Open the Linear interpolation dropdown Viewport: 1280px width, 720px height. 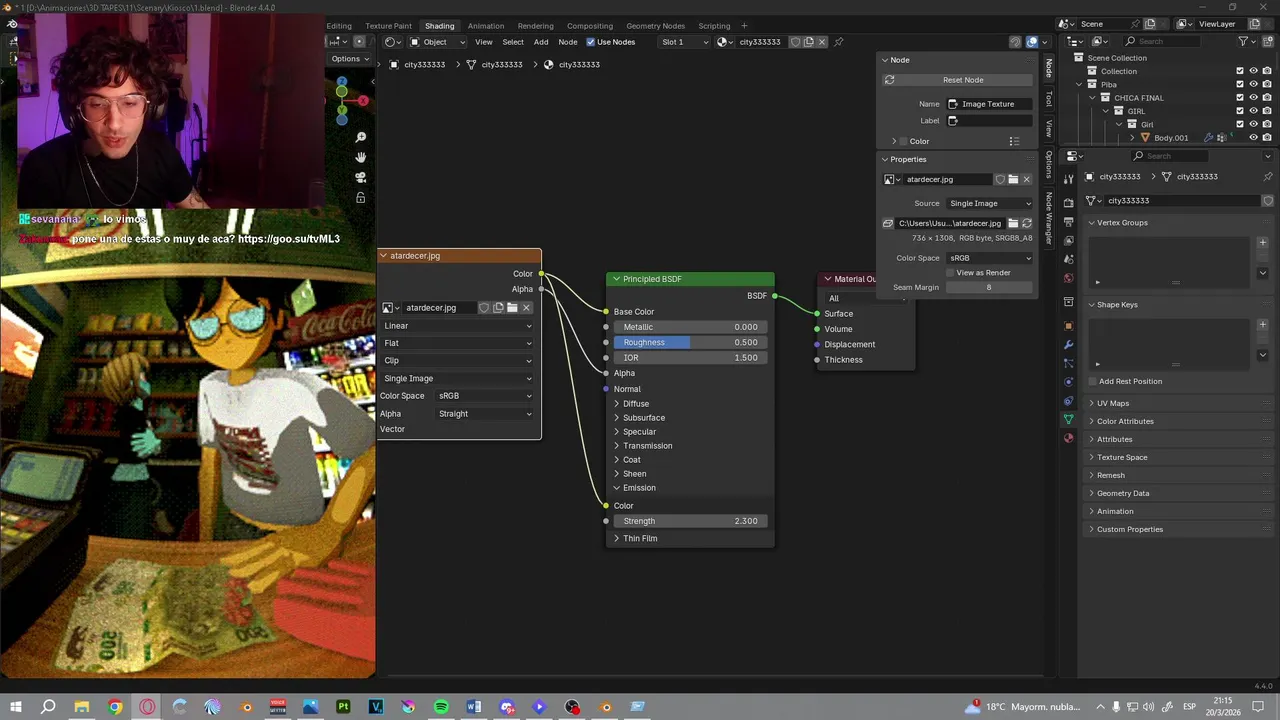[x=458, y=326]
